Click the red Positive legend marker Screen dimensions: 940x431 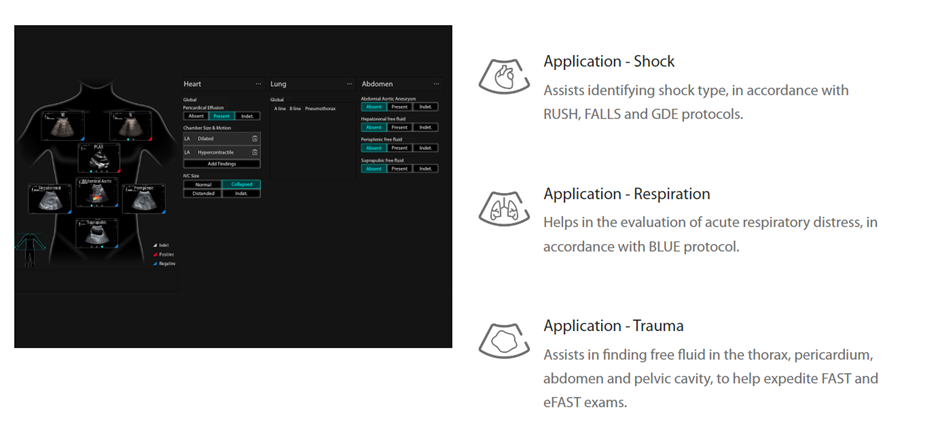tap(155, 254)
